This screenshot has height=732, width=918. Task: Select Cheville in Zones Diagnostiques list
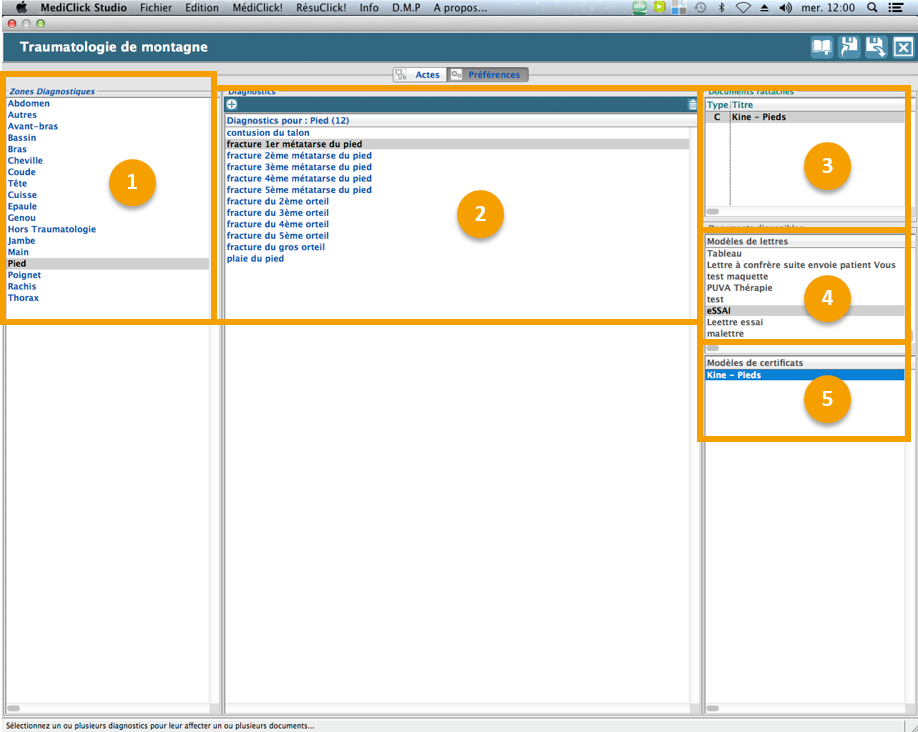coord(25,161)
